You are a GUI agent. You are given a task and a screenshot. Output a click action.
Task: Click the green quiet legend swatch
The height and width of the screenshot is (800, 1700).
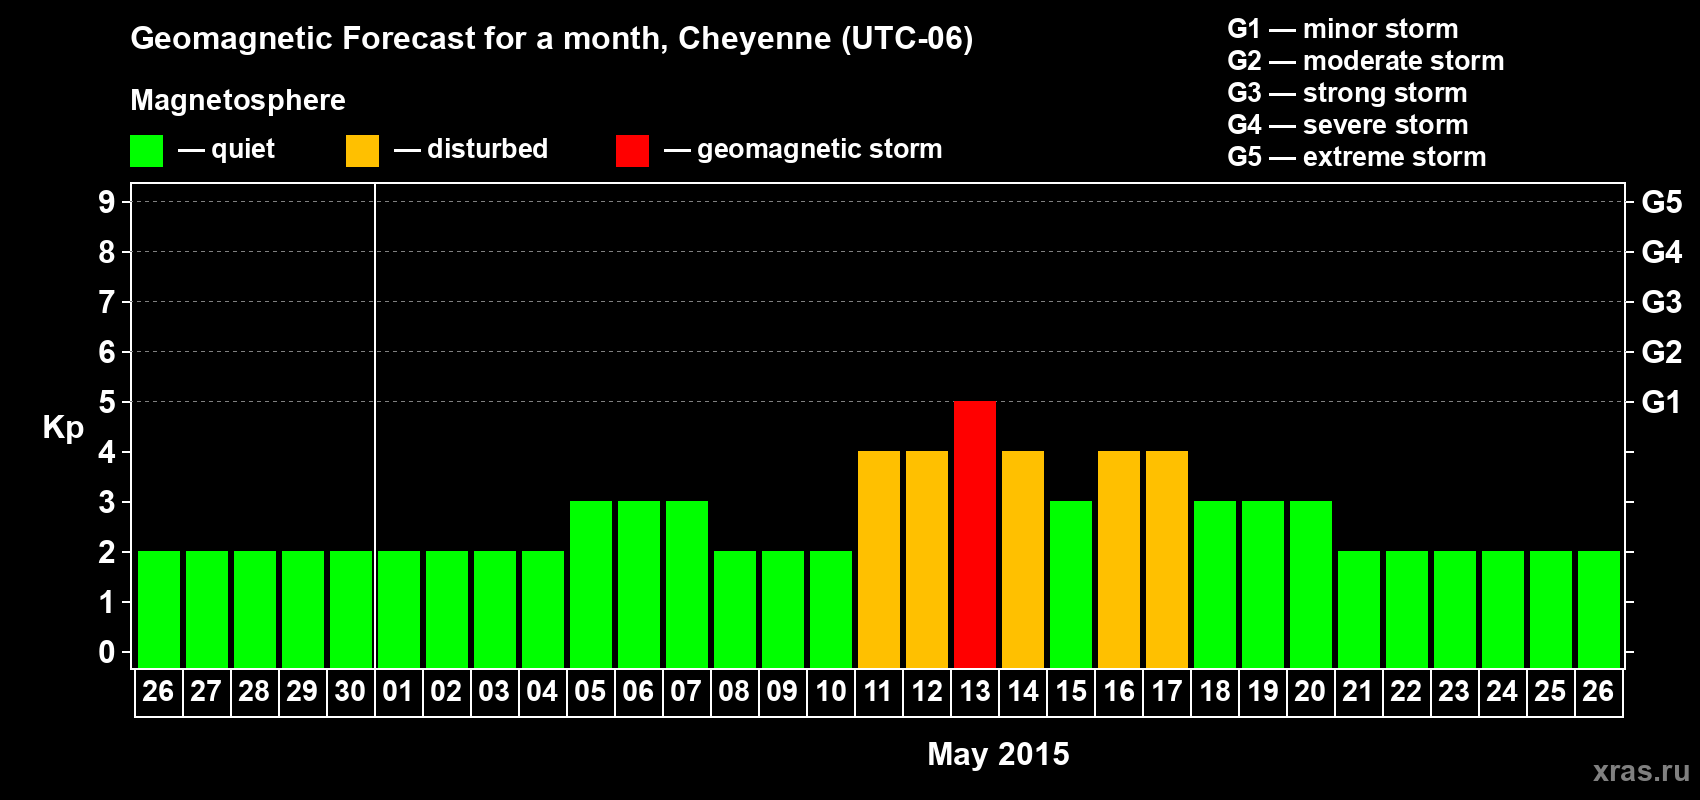pyautogui.click(x=146, y=151)
